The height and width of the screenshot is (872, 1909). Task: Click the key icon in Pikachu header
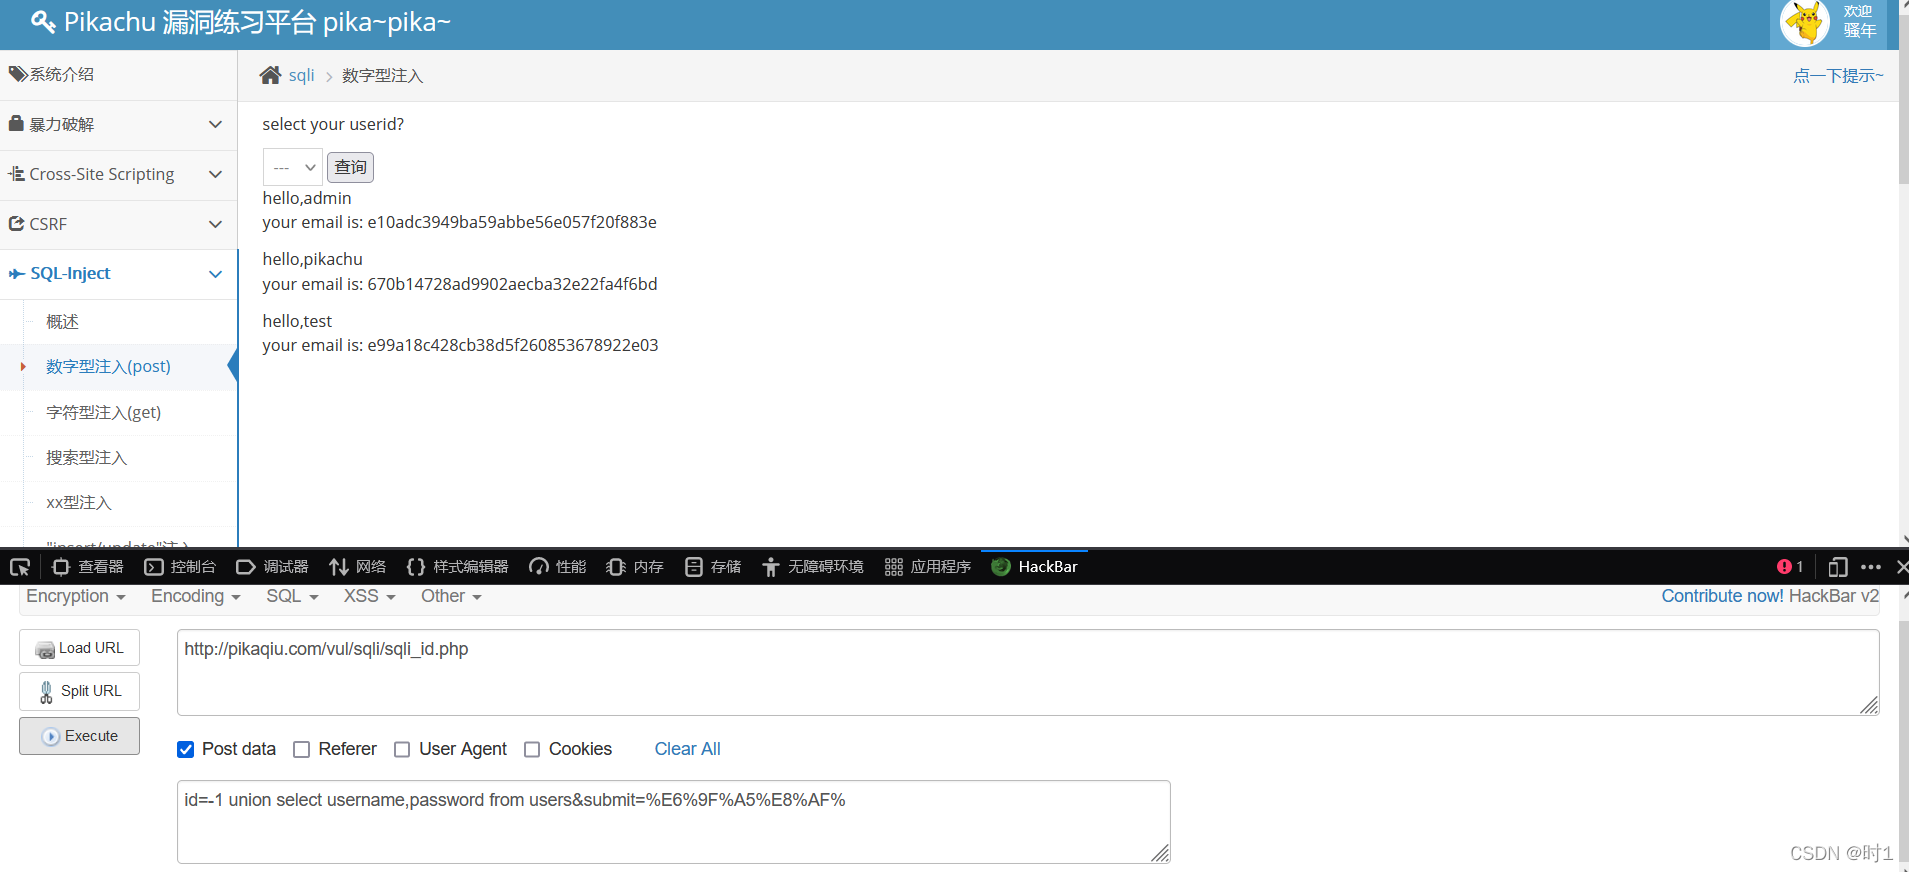pyautogui.click(x=43, y=21)
